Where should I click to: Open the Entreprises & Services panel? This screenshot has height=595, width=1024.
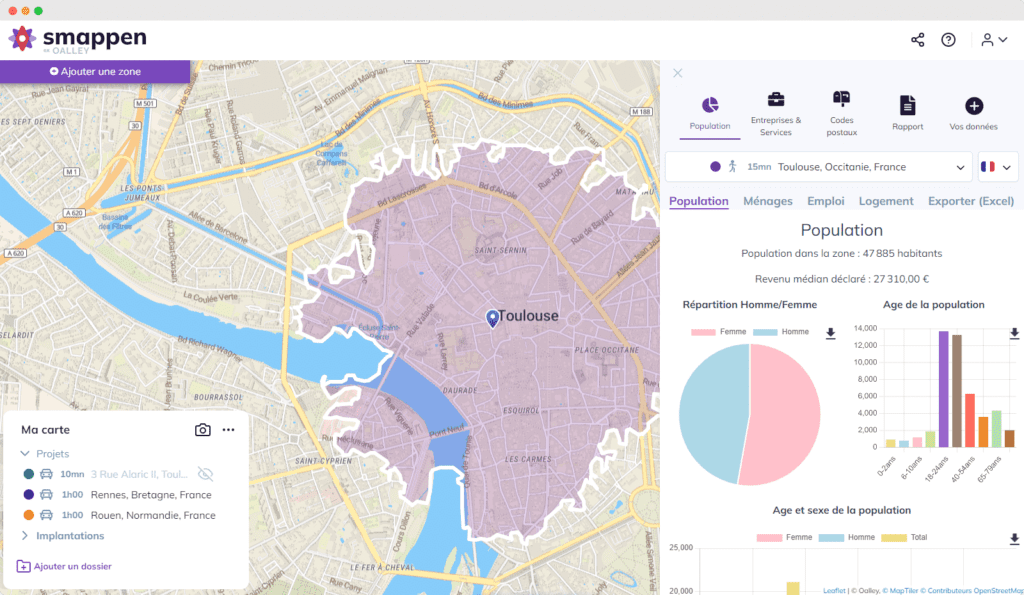[x=776, y=110]
